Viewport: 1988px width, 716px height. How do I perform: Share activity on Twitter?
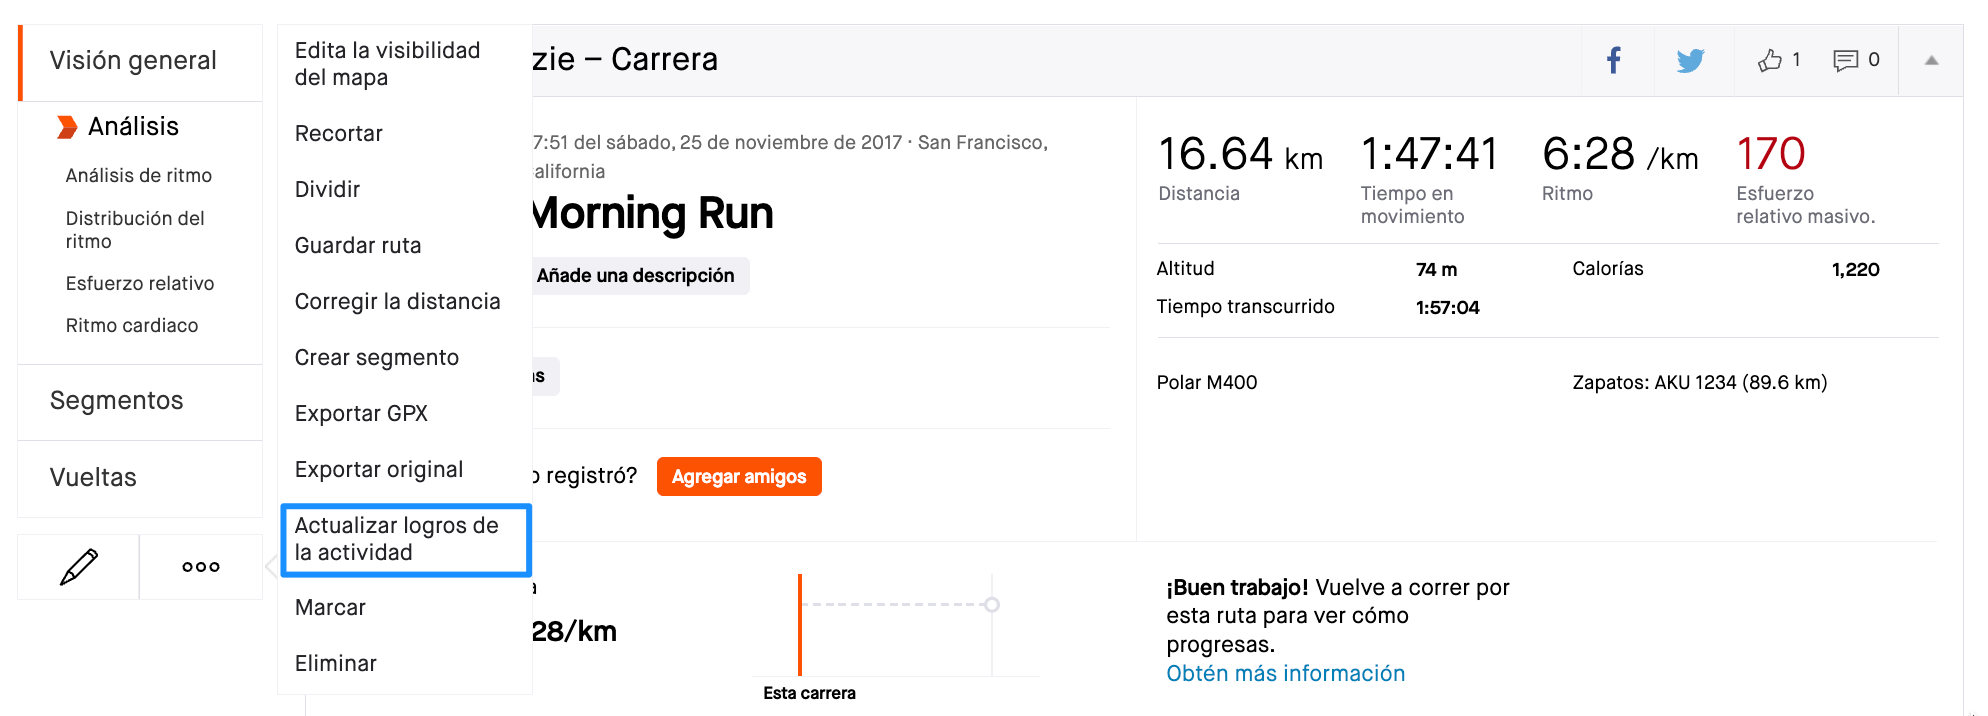(x=1691, y=60)
